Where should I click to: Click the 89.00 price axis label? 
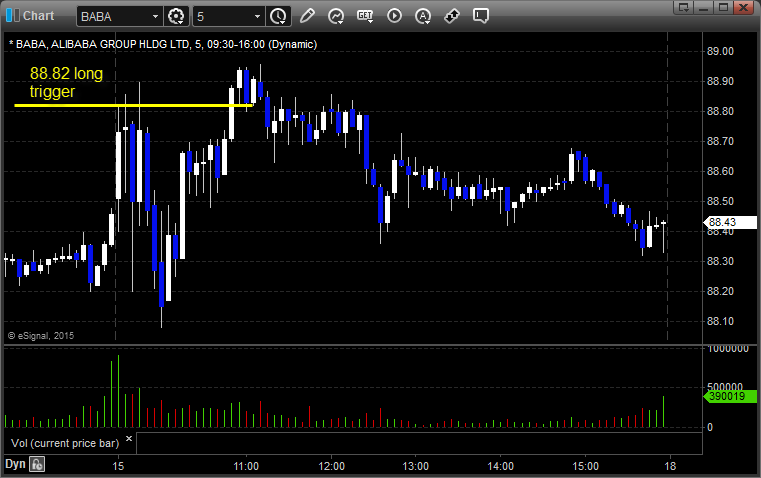click(x=720, y=51)
